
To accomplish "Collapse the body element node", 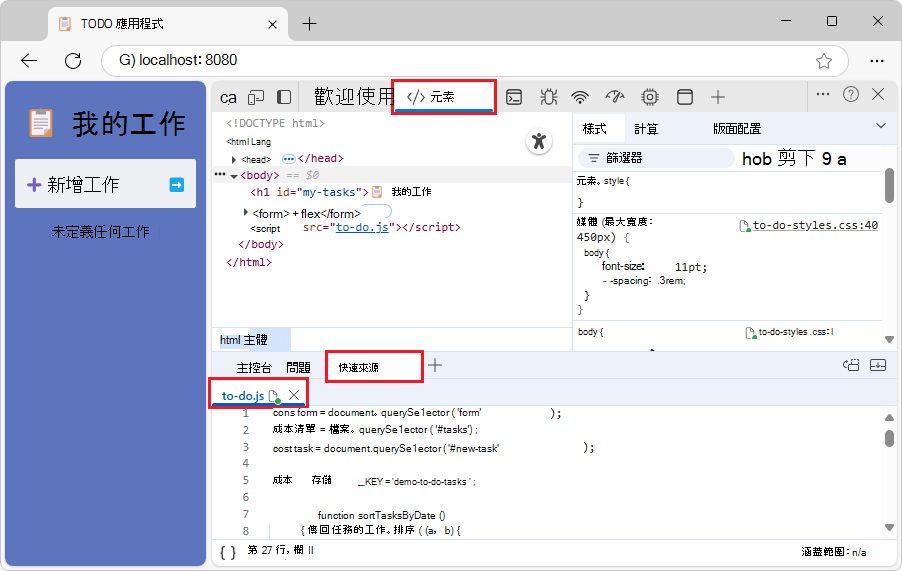I will pos(234,176).
